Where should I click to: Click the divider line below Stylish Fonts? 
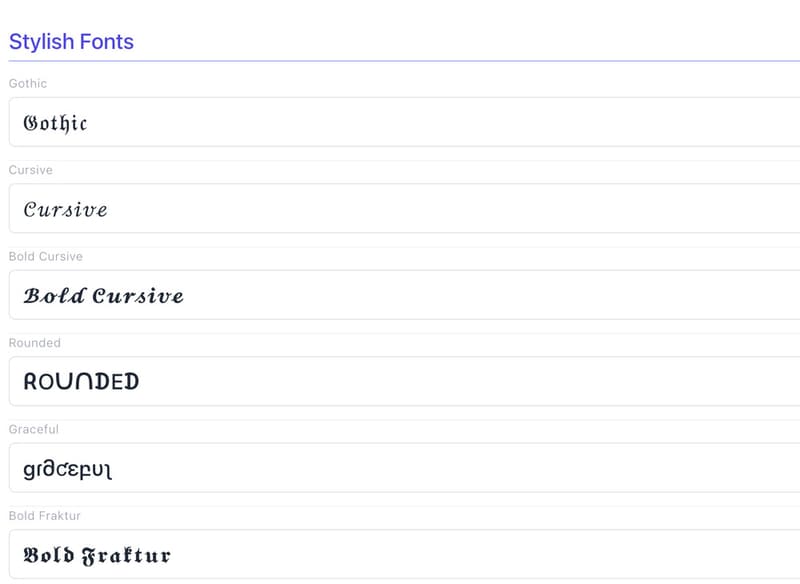(x=400, y=62)
